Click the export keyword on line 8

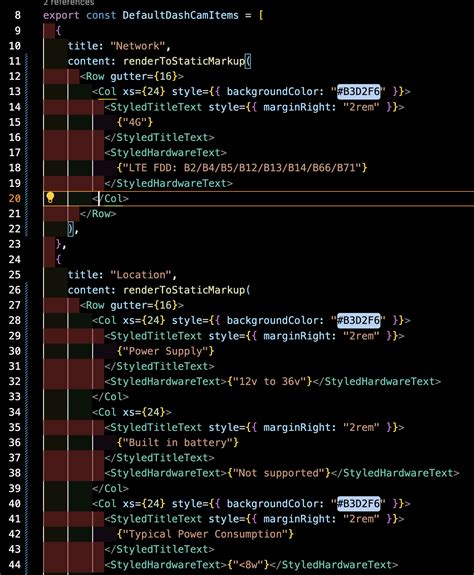[61, 15]
